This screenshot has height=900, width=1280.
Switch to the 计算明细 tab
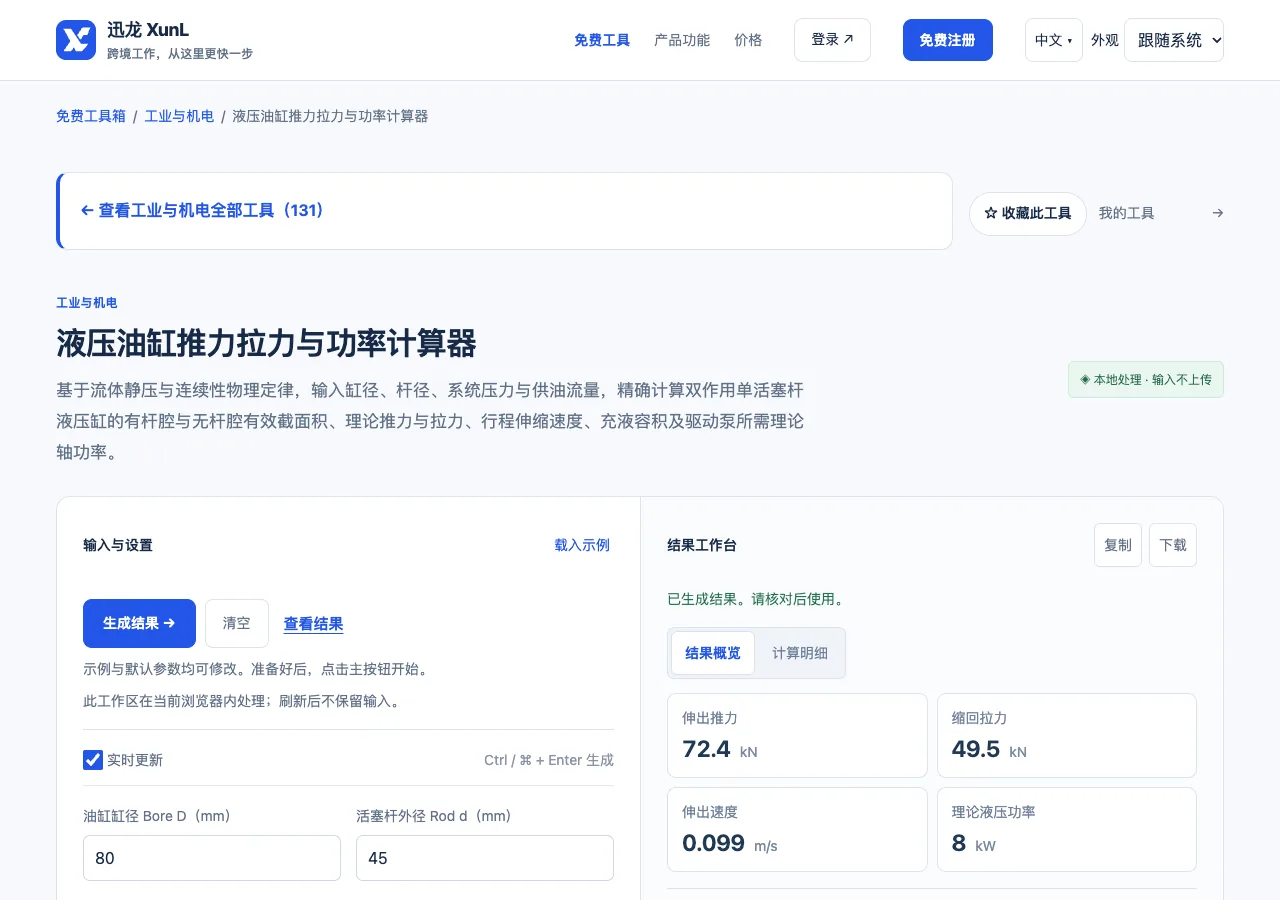pos(800,653)
